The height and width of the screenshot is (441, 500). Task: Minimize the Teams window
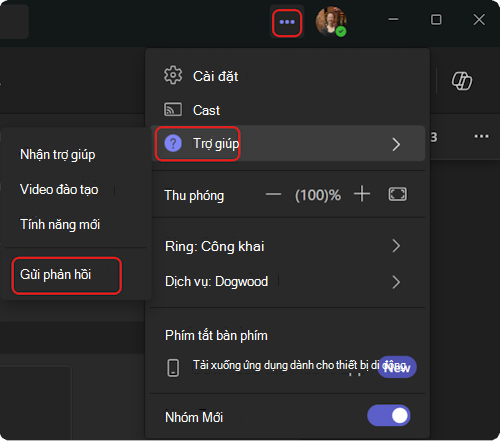393,19
